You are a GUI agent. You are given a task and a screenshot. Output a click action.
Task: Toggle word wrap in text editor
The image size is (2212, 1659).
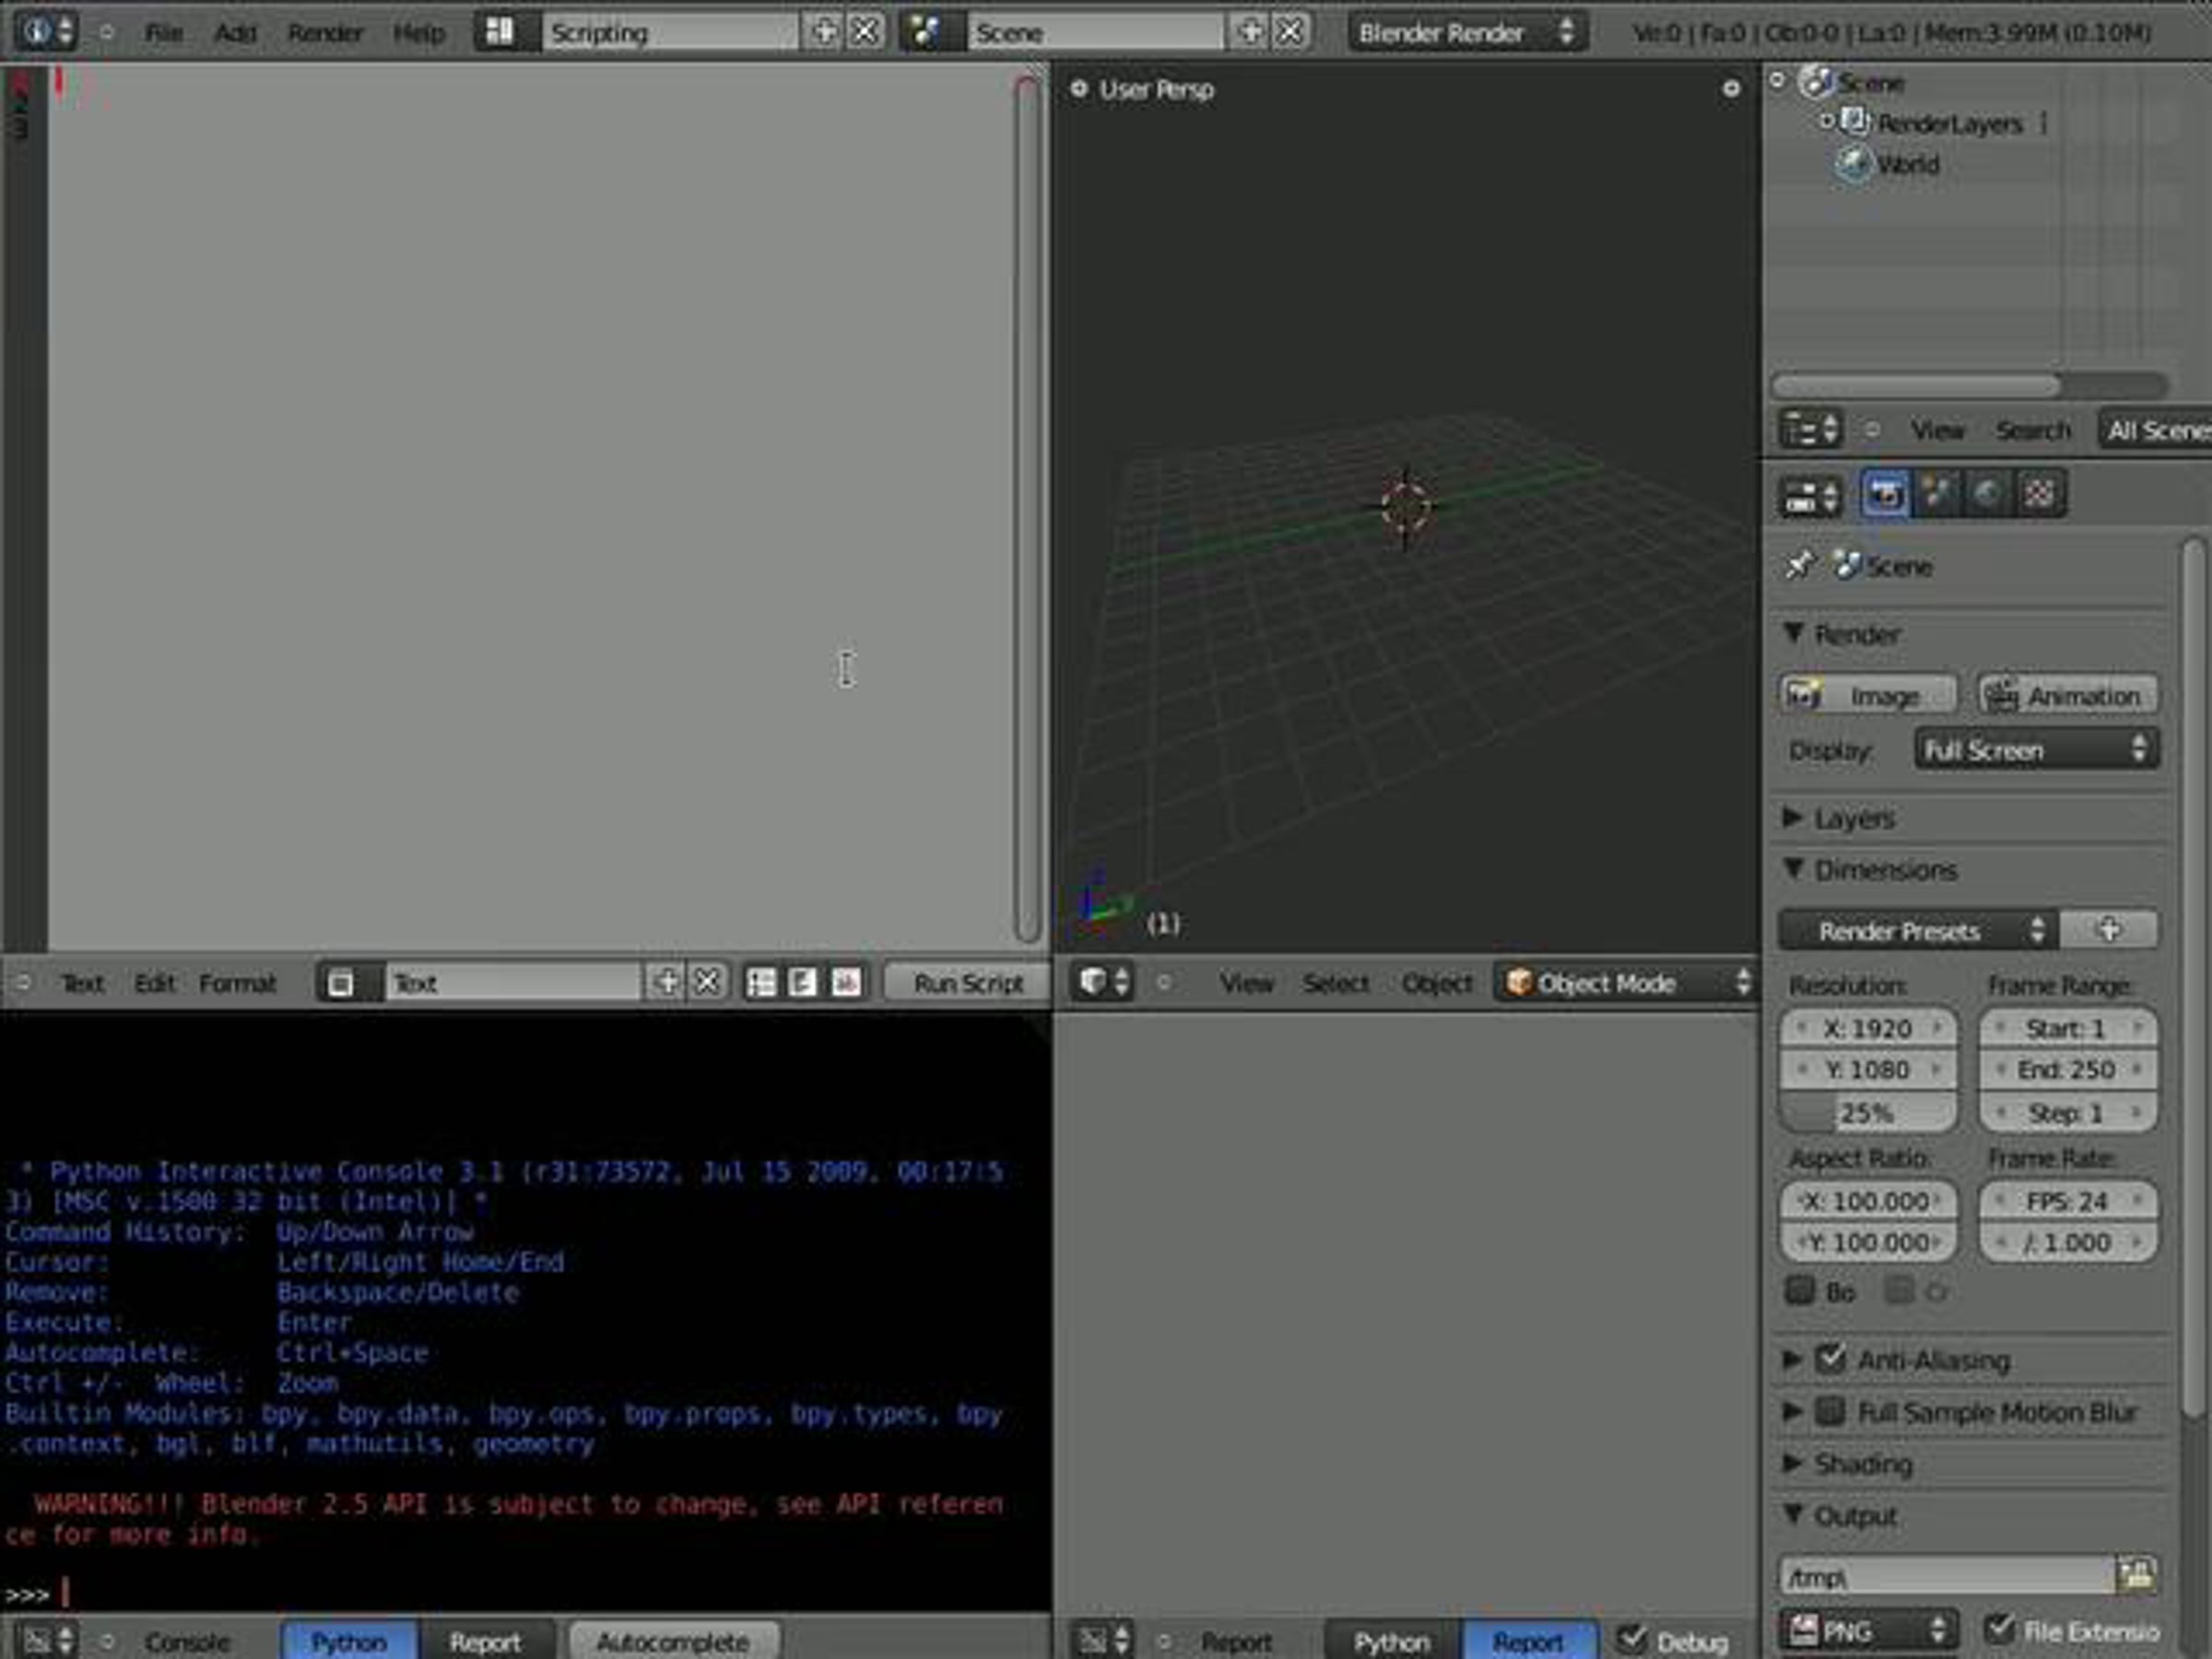(x=803, y=983)
